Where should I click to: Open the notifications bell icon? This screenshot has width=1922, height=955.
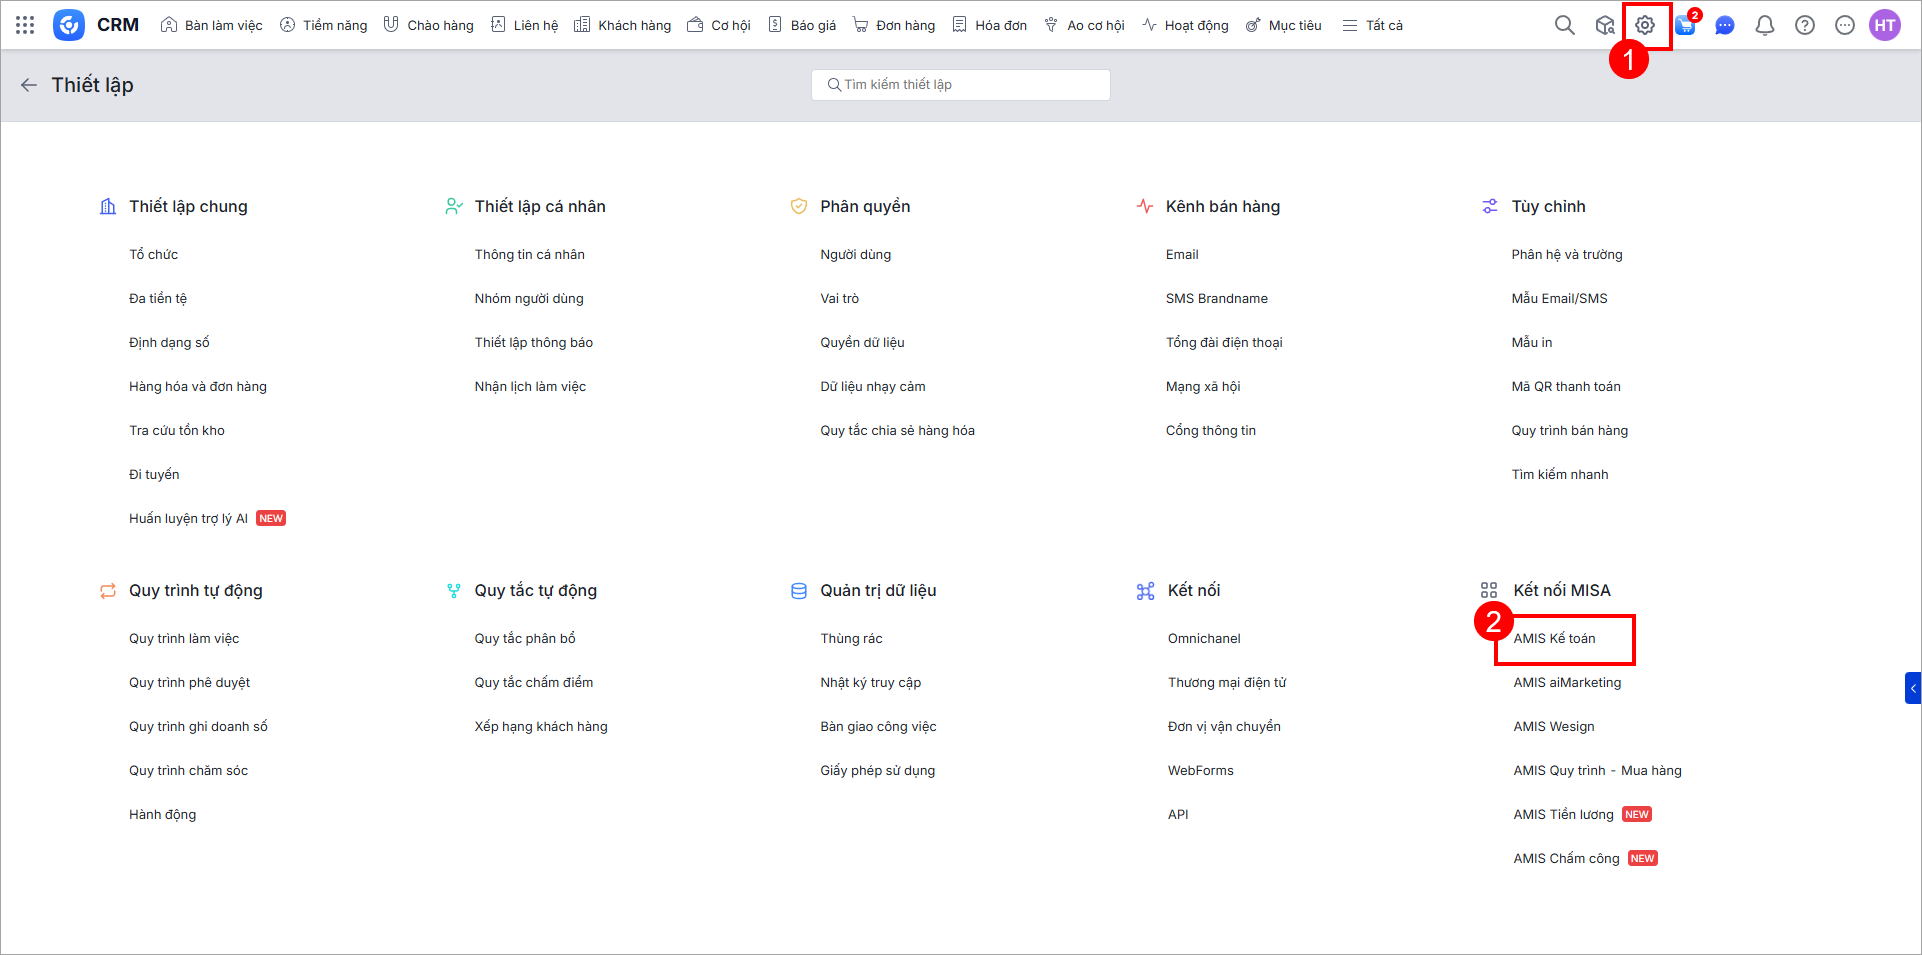tap(1765, 25)
